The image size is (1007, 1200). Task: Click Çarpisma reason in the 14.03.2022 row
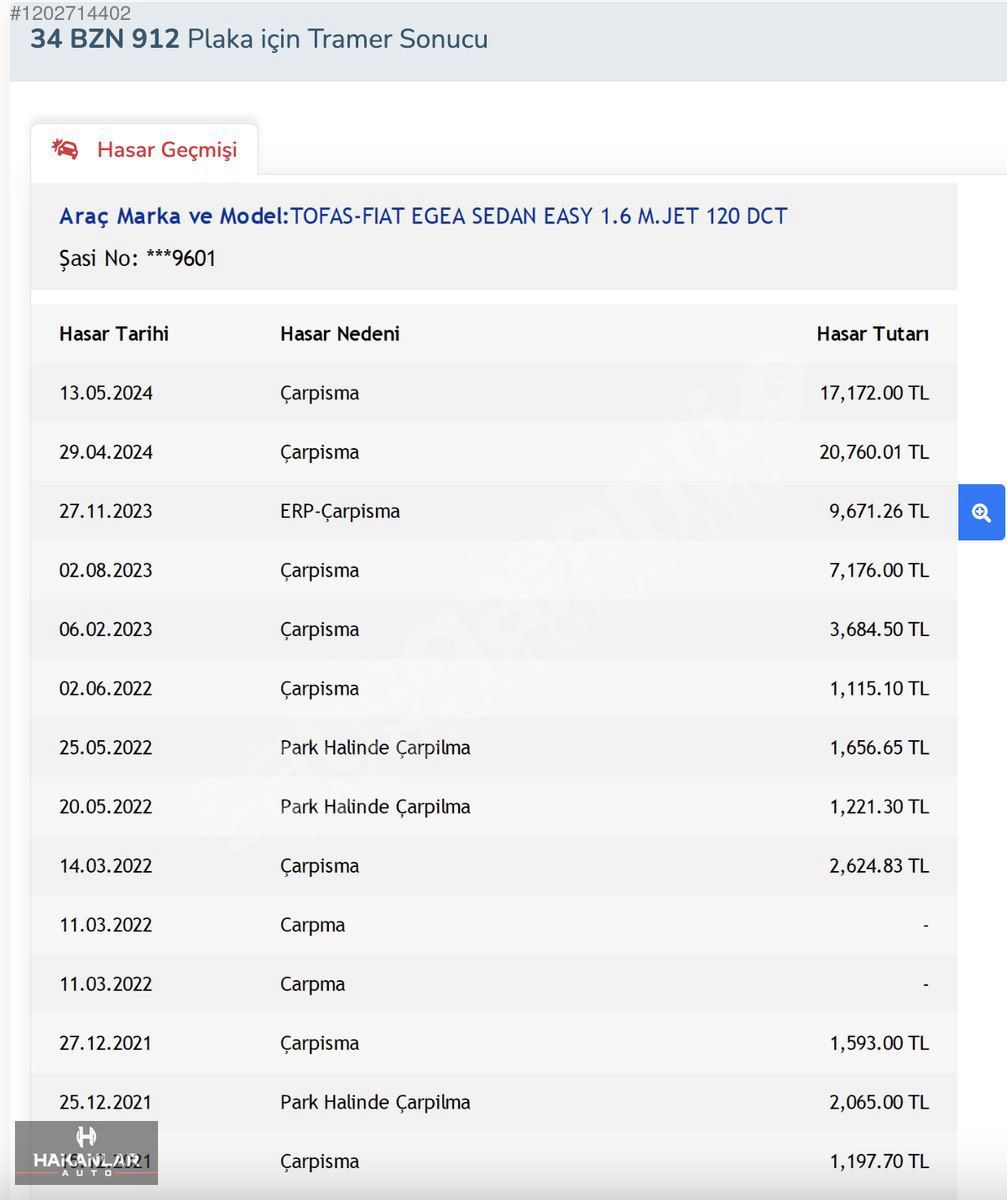[x=320, y=865]
